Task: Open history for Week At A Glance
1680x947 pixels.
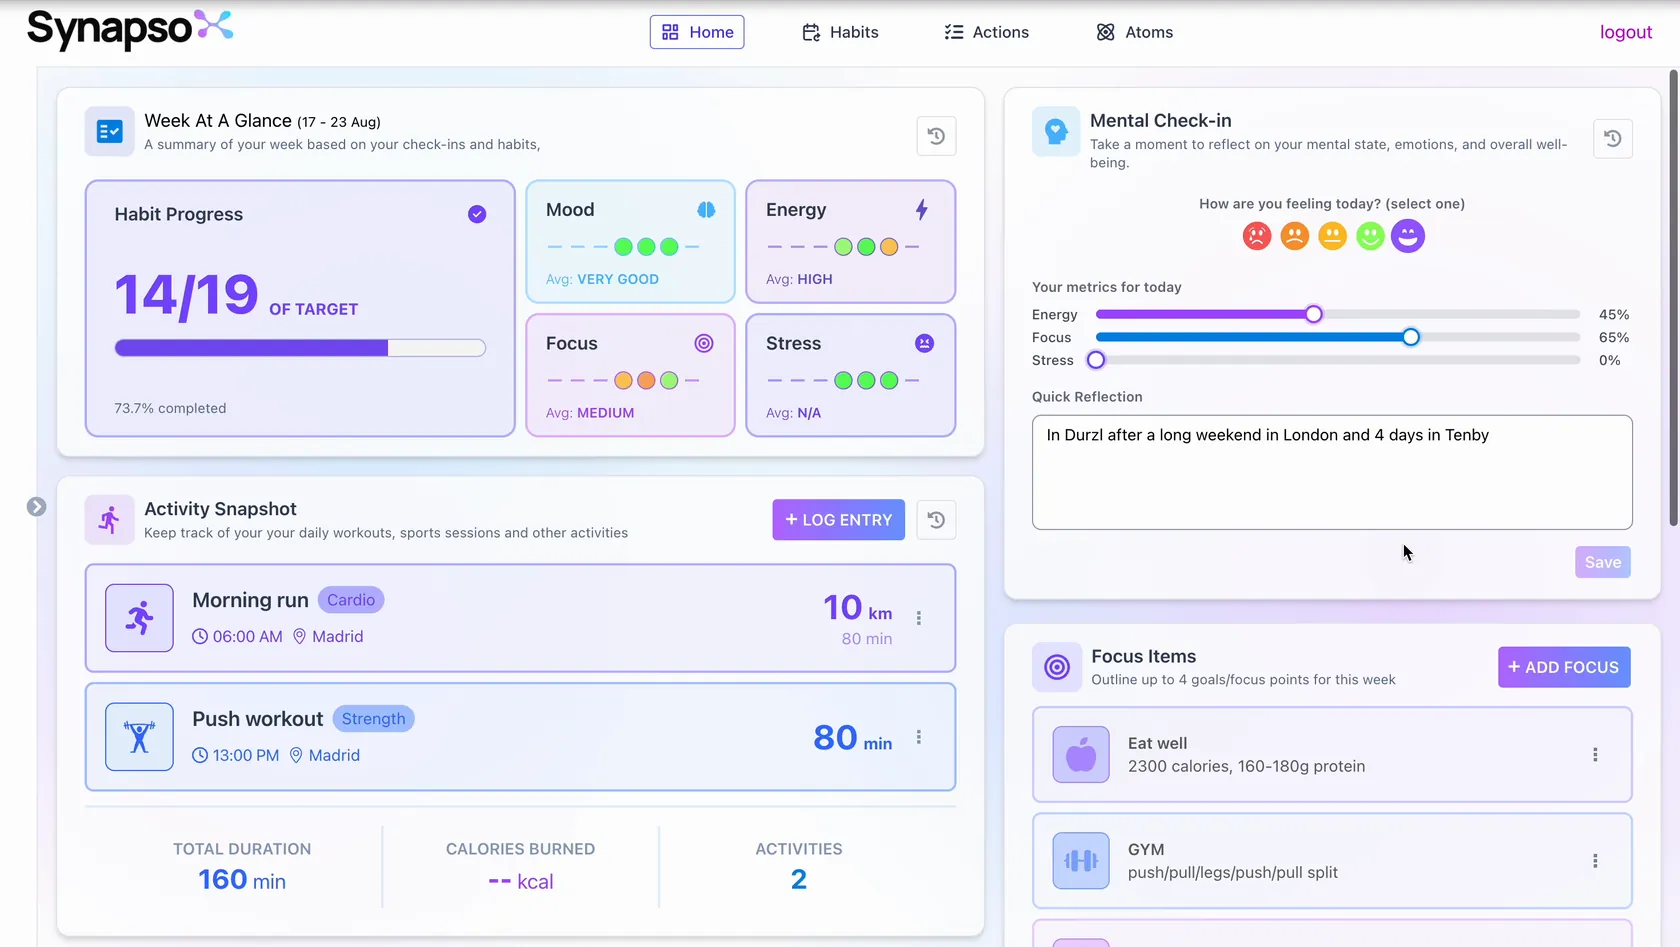Action: click(936, 136)
